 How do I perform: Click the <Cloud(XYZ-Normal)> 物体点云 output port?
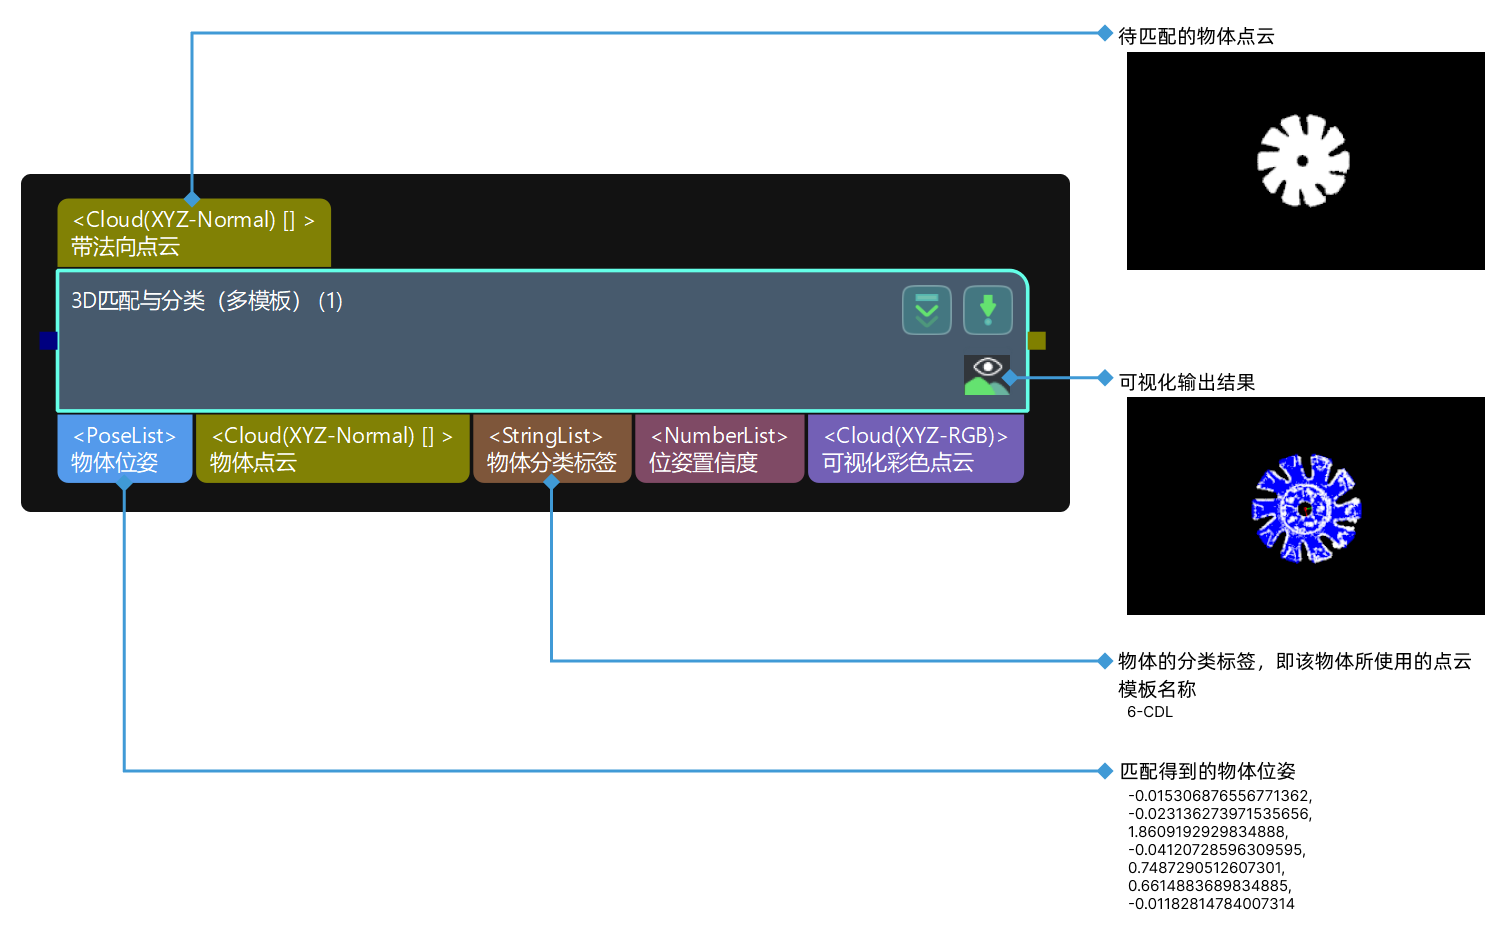332,448
